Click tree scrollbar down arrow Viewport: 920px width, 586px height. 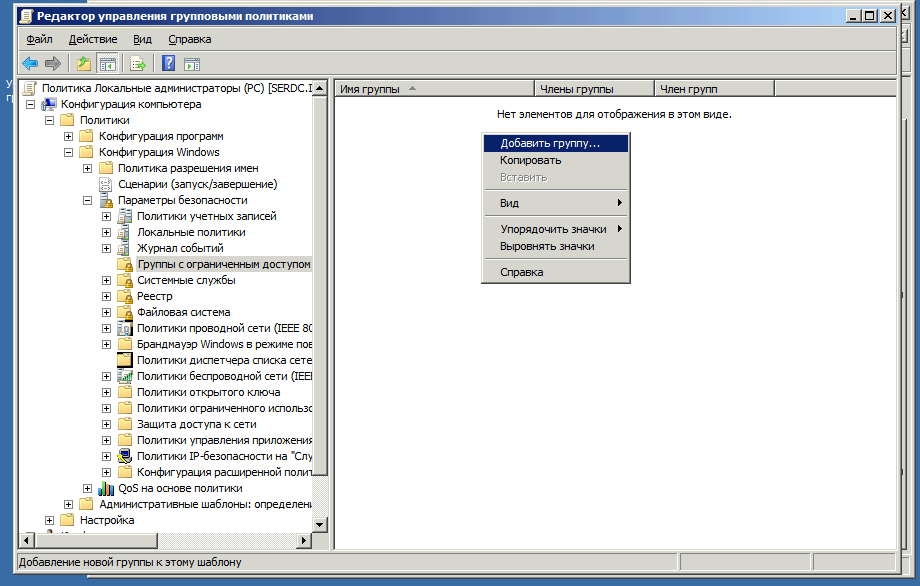(x=320, y=524)
